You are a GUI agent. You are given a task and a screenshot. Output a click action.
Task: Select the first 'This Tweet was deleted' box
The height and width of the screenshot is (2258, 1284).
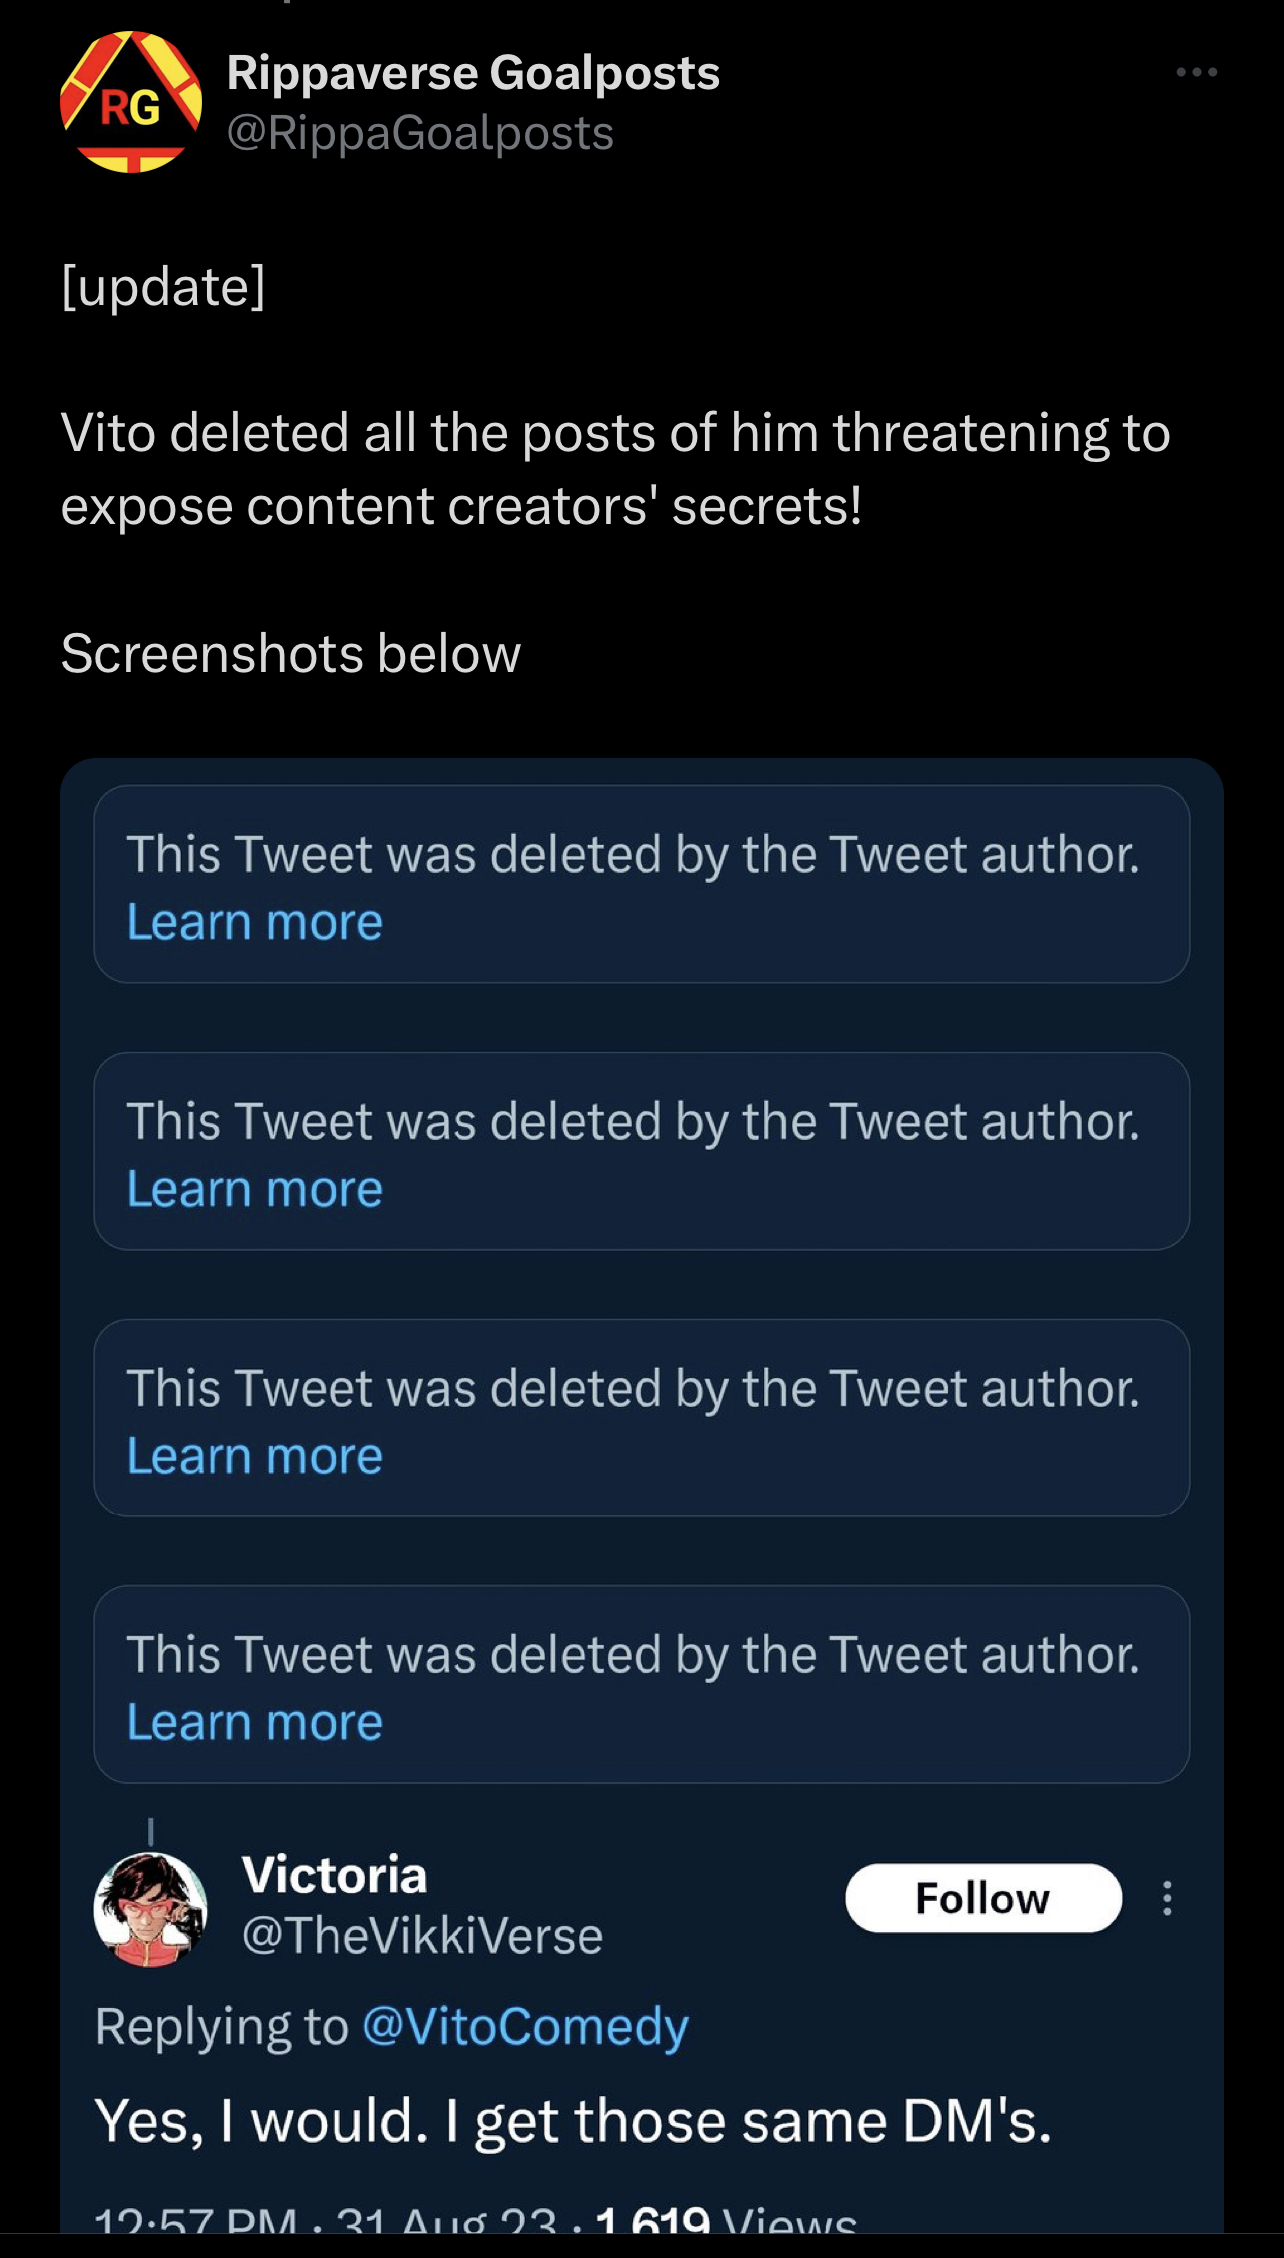click(x=642, y=884)
